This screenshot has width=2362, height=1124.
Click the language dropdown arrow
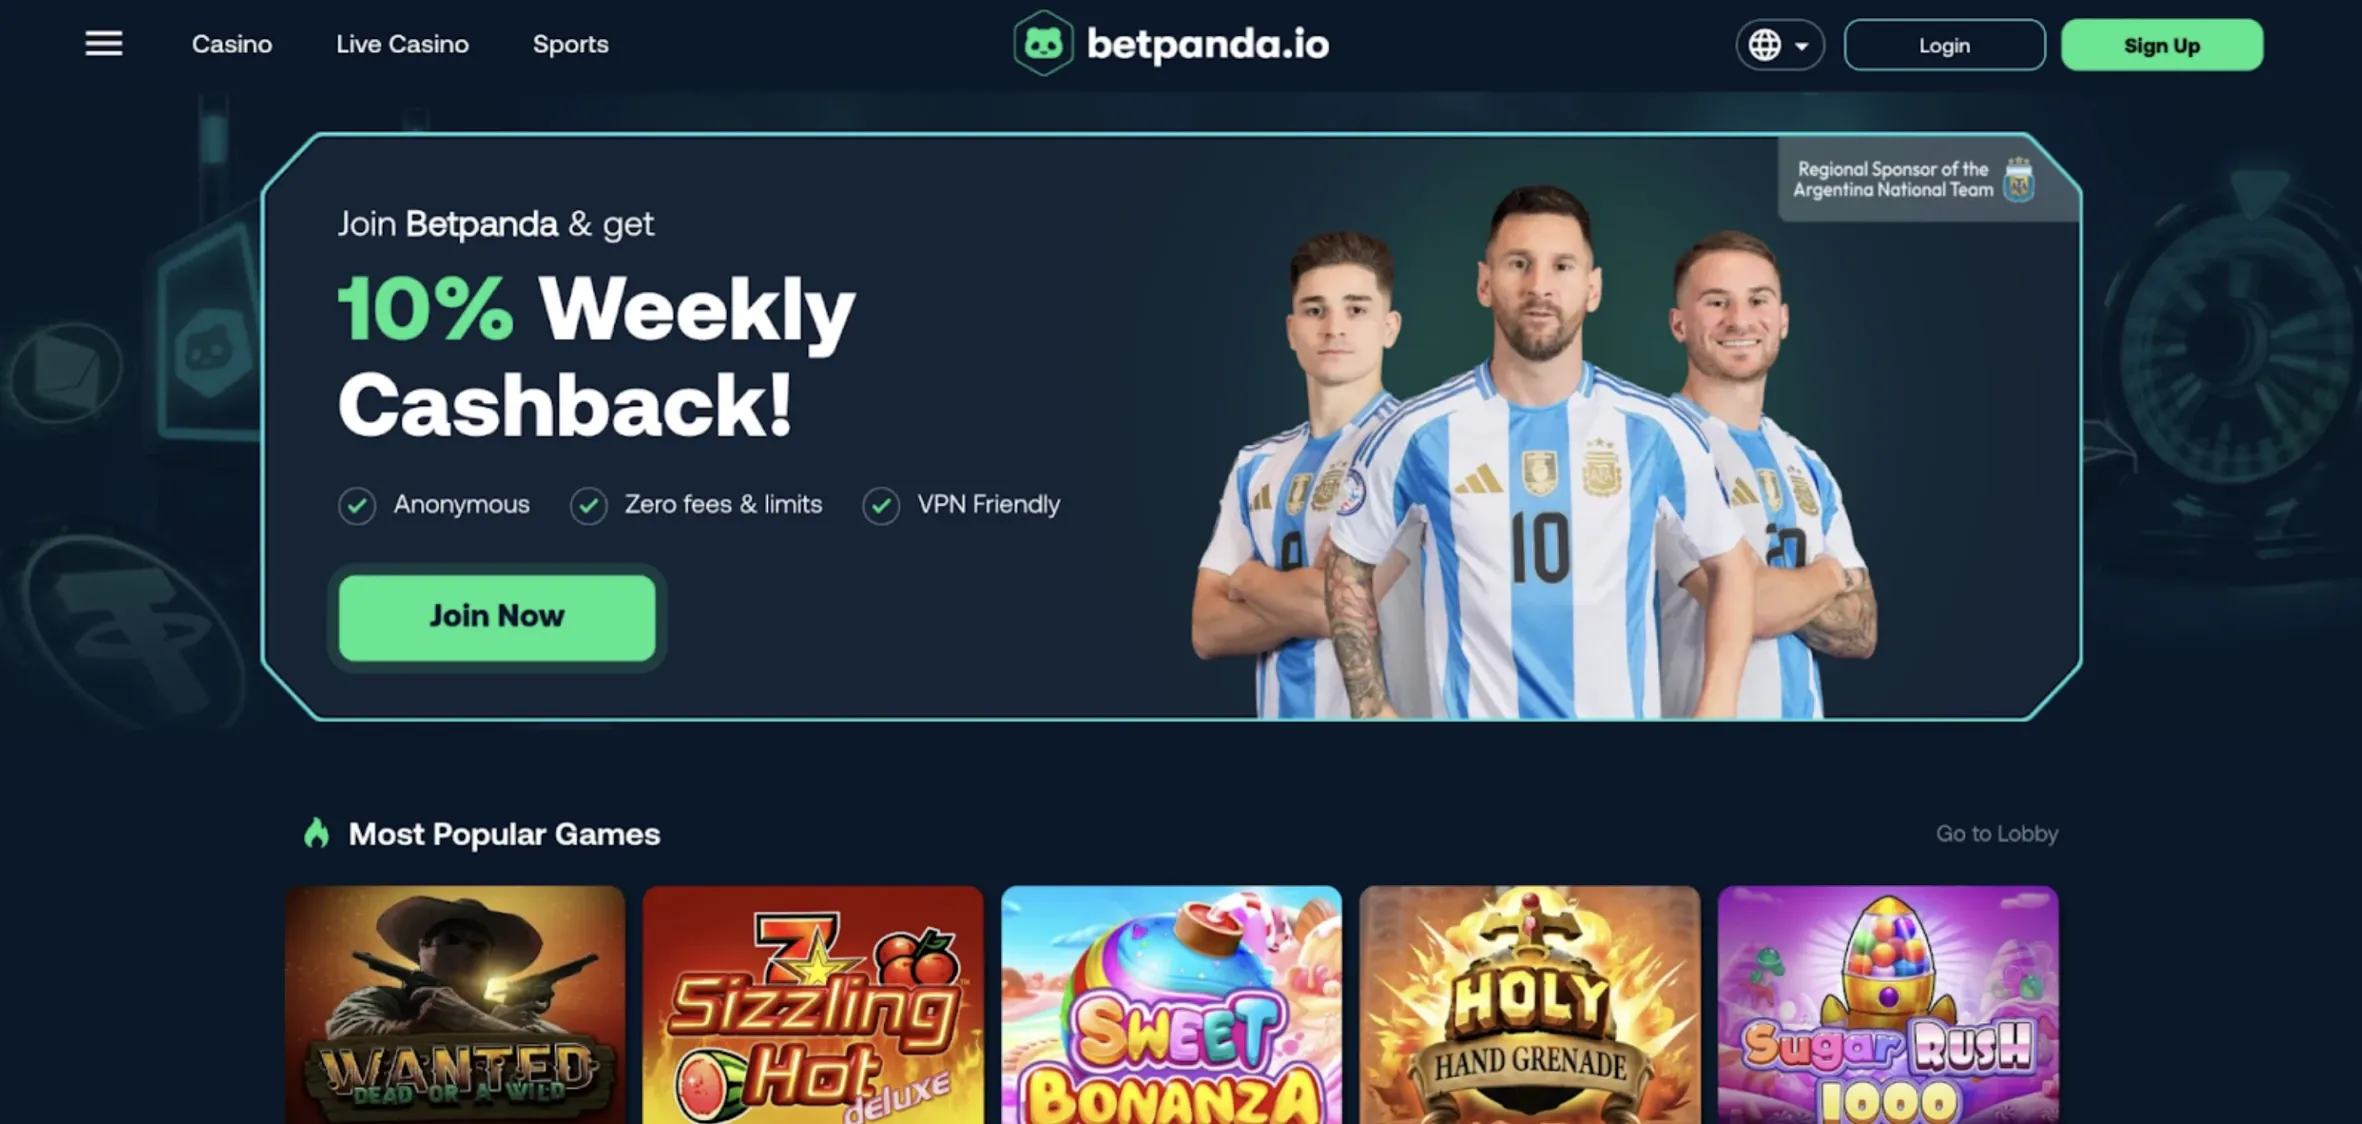click(x=1802, y=46)
